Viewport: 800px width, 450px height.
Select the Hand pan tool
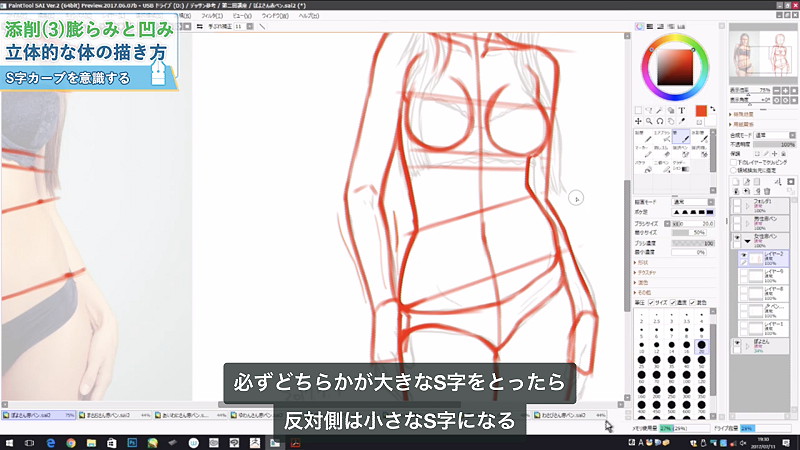tap(671, 121)
